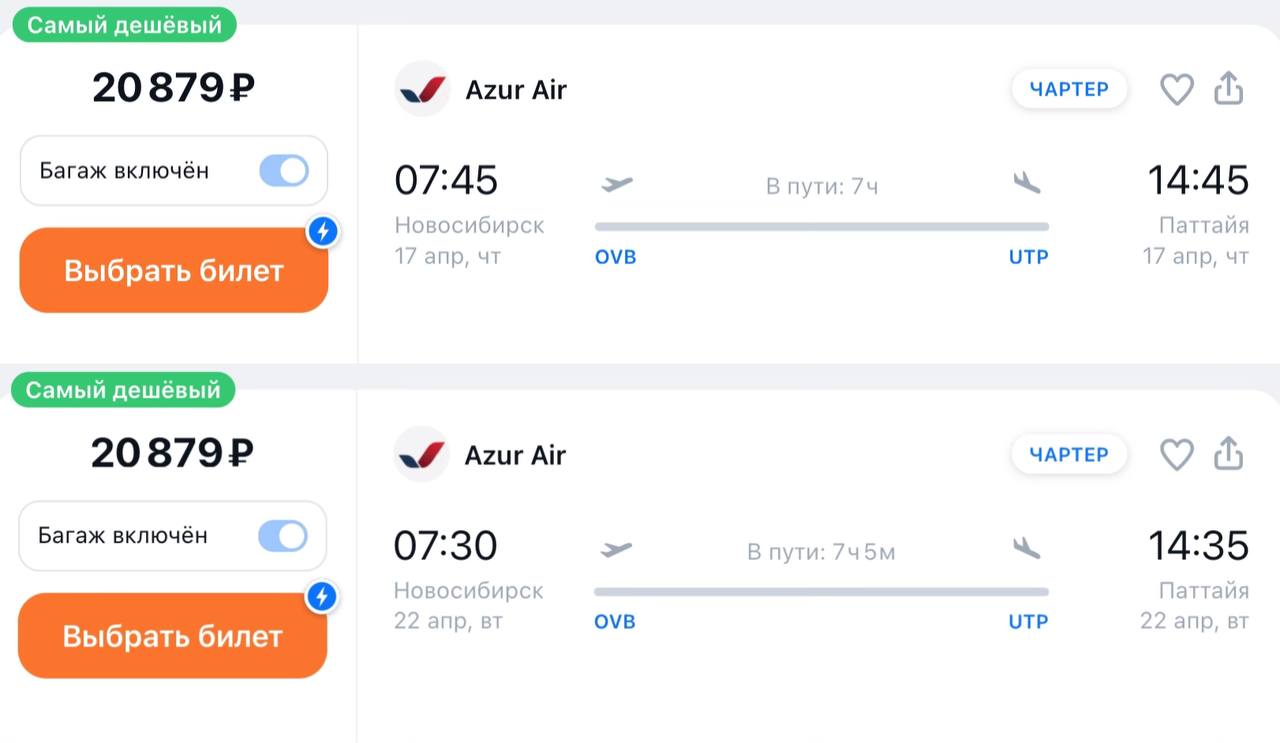Toggle baggage included for 22 апр flight
The width and height of the screenshot is (1280, 743).
point(283,536)
